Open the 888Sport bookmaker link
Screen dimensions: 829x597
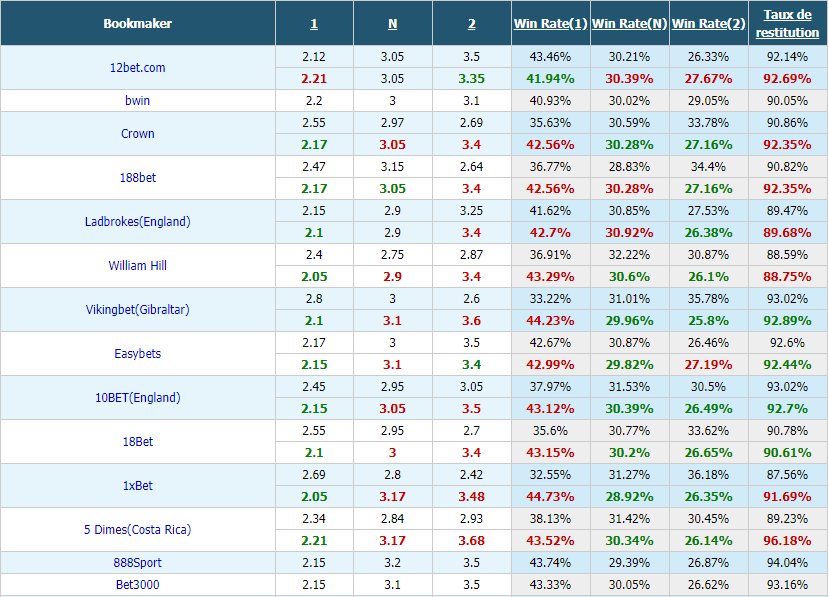tap(137, 563)
